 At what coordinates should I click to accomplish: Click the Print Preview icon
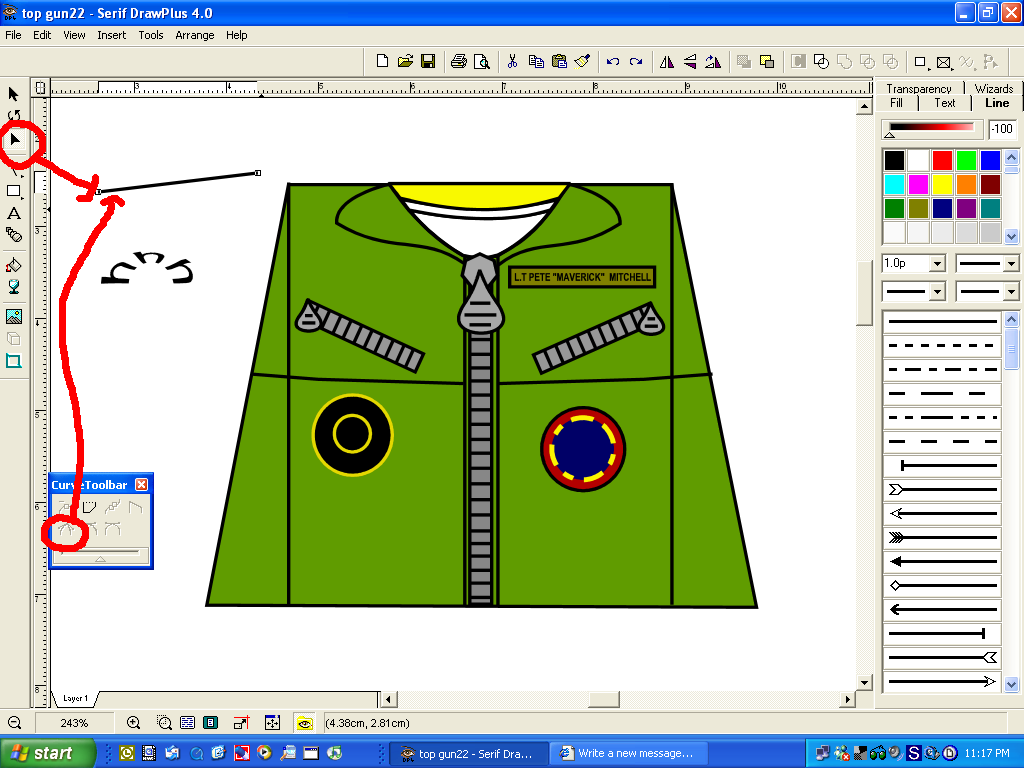(483, 61)
